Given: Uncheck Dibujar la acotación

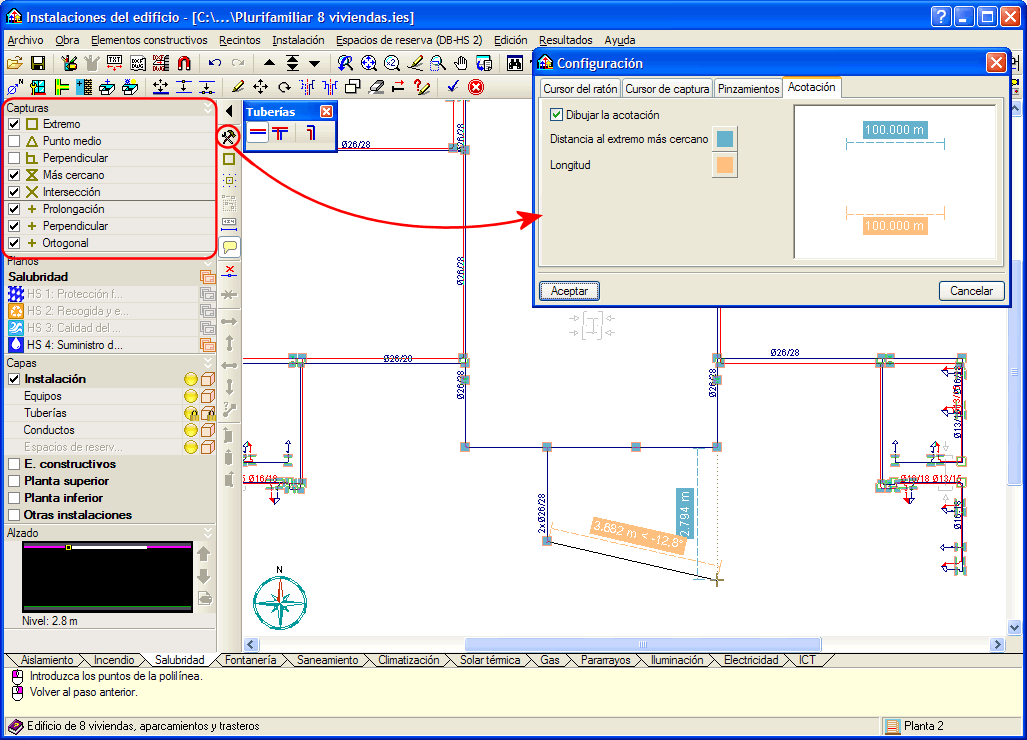Looking at the screenshot, I should pyautogui.click(x=556, y=115).
